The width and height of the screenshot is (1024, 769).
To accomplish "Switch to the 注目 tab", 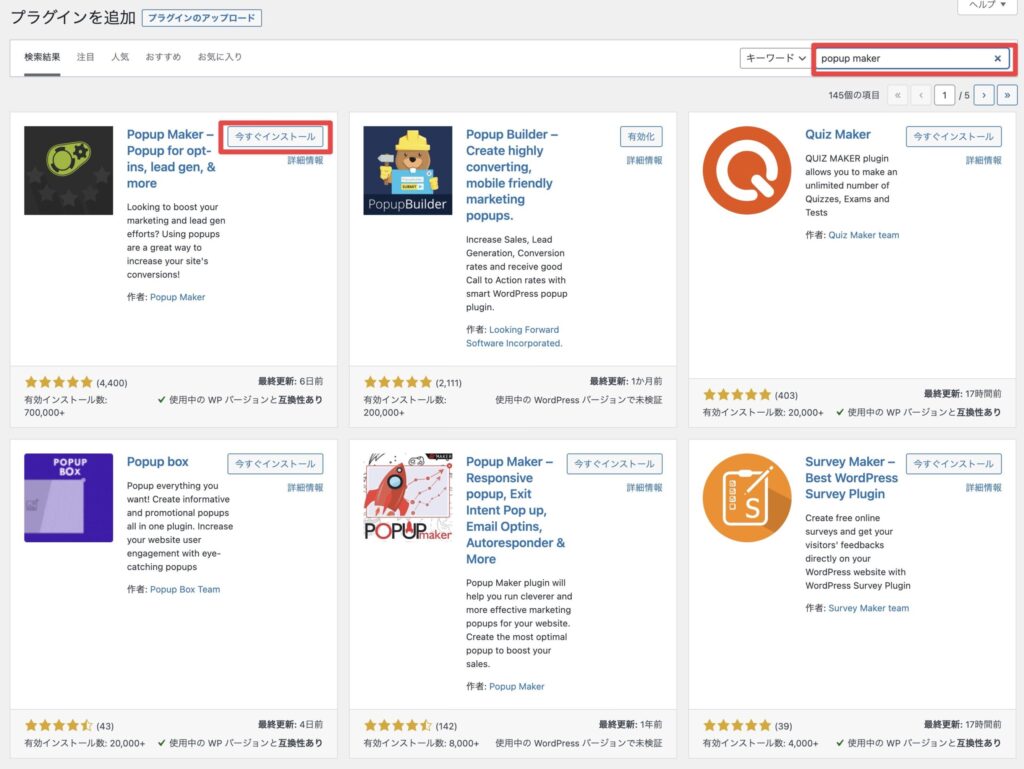I will click(x=86, y=57).
